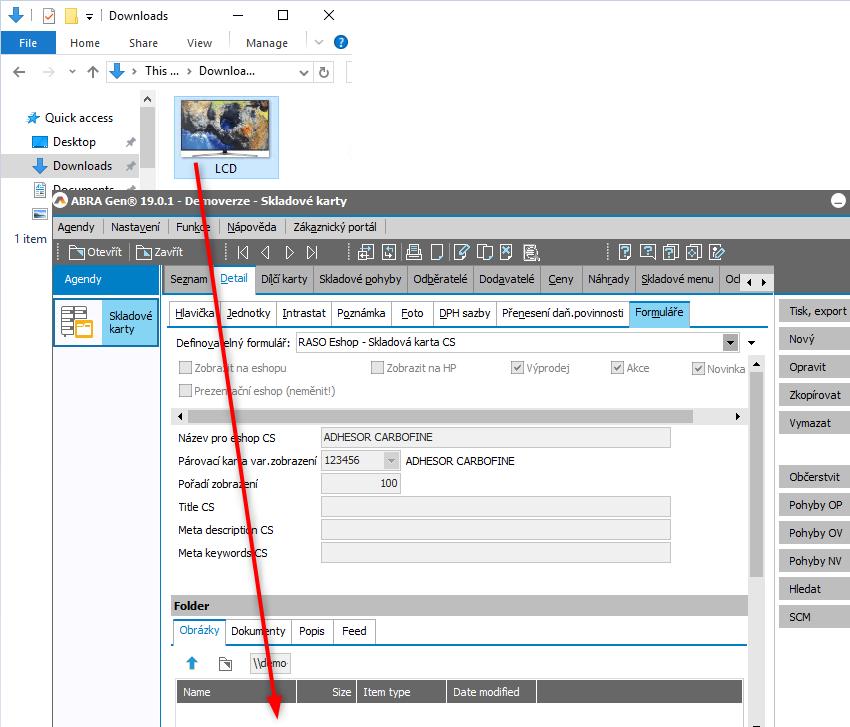850x727 pixels.
Task: Toggle the Akce checkbox
Action: (617, 368)
